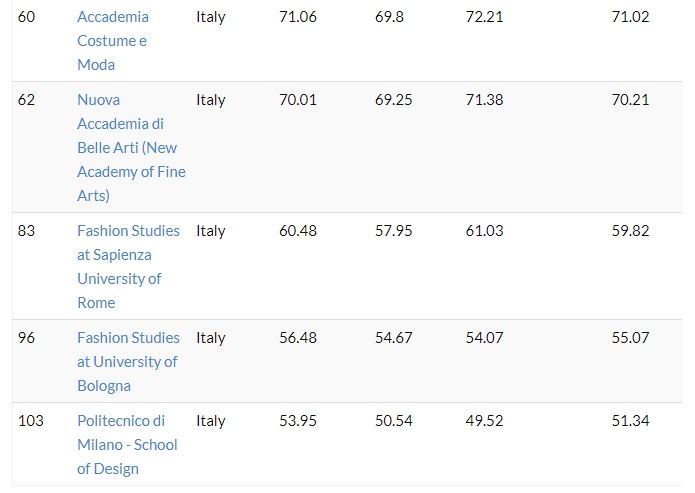Select the value 71.06
This screenshot has height=493, width=695.
(298, 17)
